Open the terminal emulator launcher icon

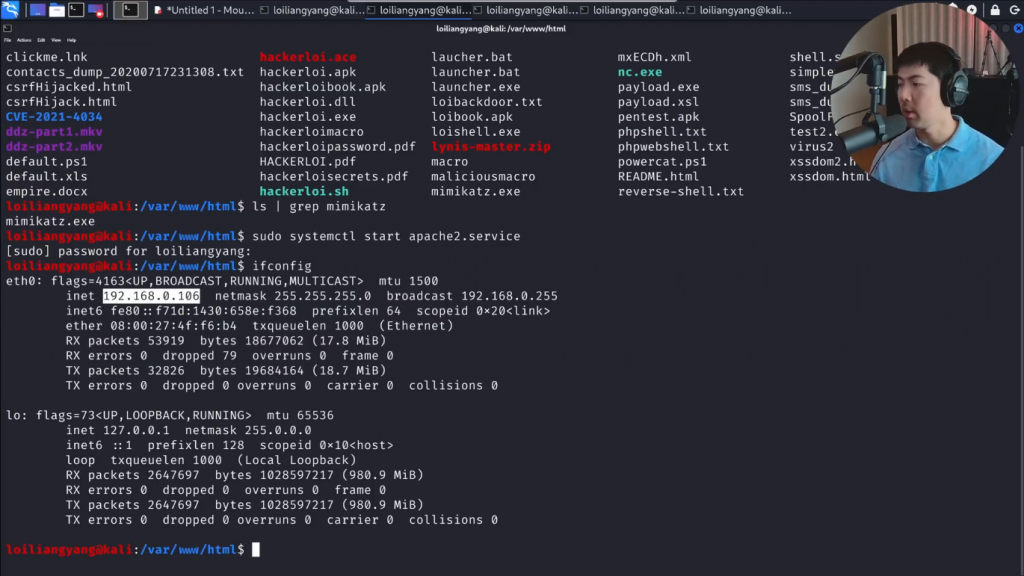(76, 10)
